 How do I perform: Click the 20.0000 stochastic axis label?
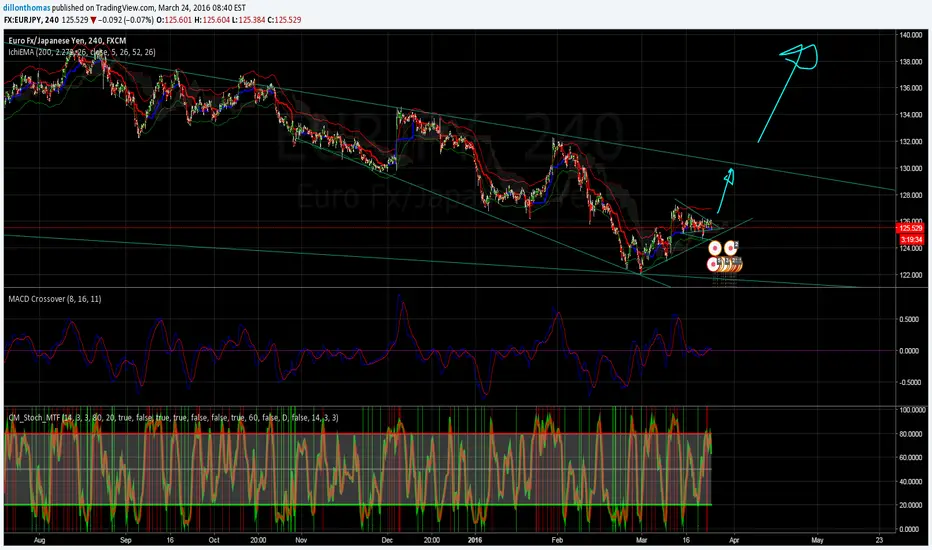pyautogui.click(x=911, y=505)
